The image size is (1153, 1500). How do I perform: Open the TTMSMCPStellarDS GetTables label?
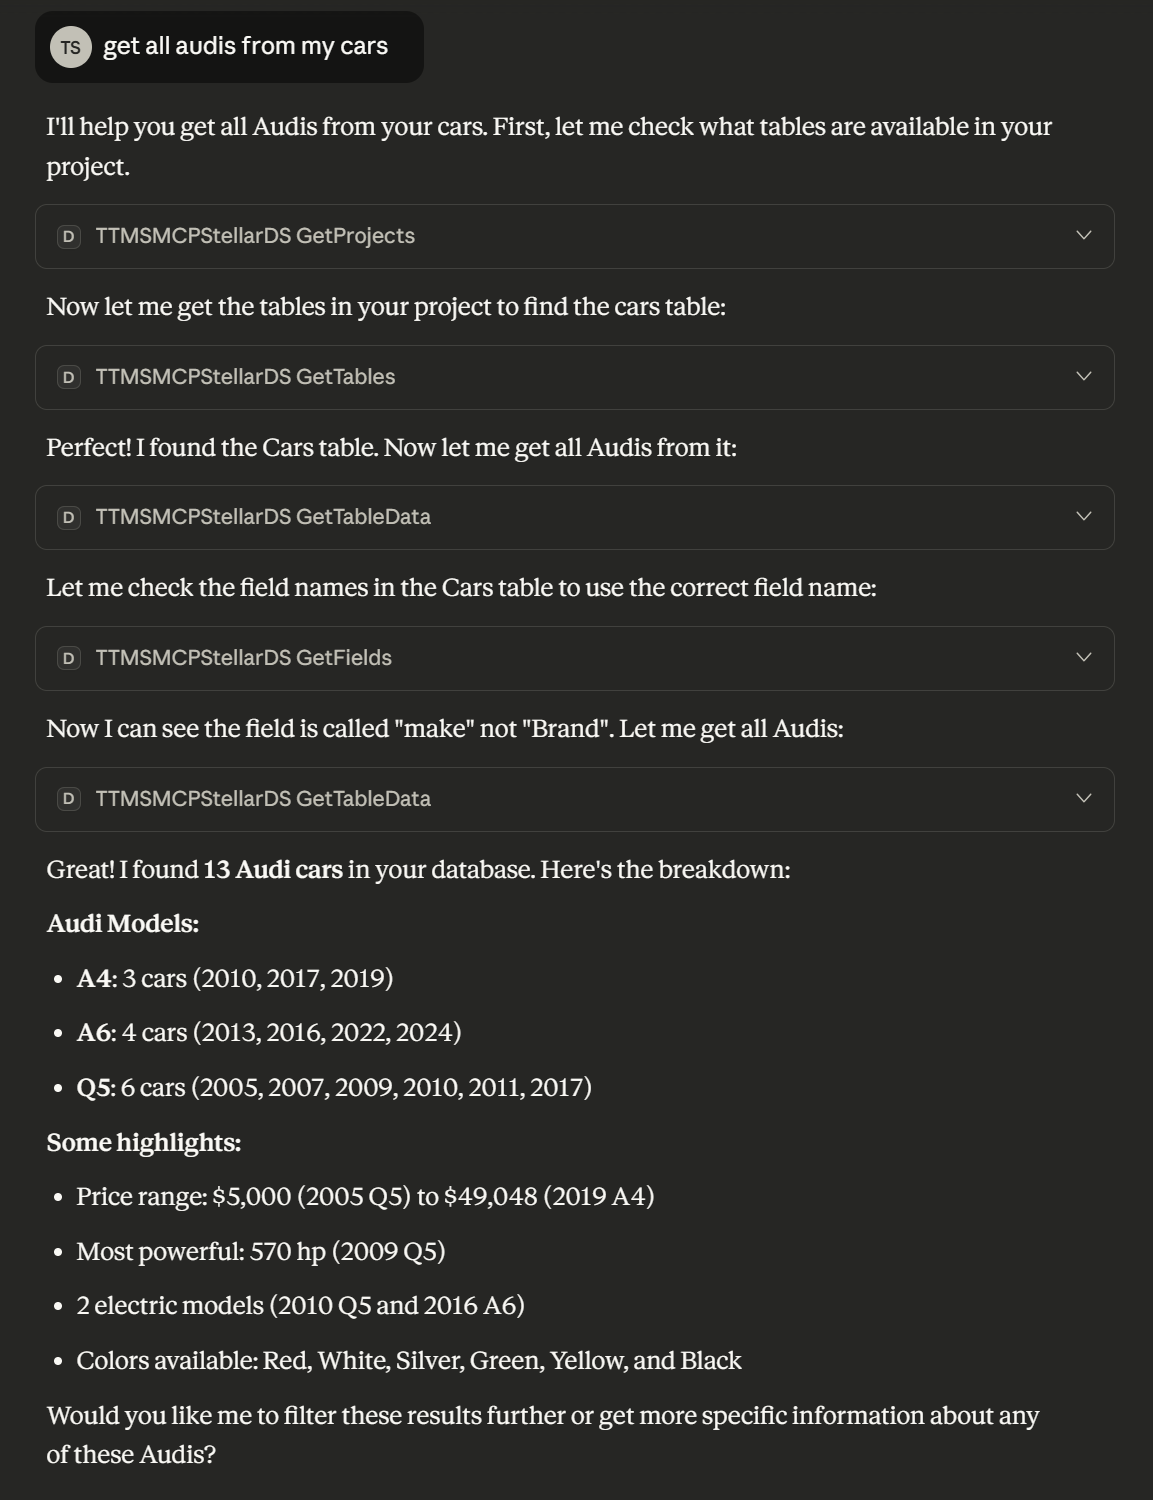pos(245,377)
